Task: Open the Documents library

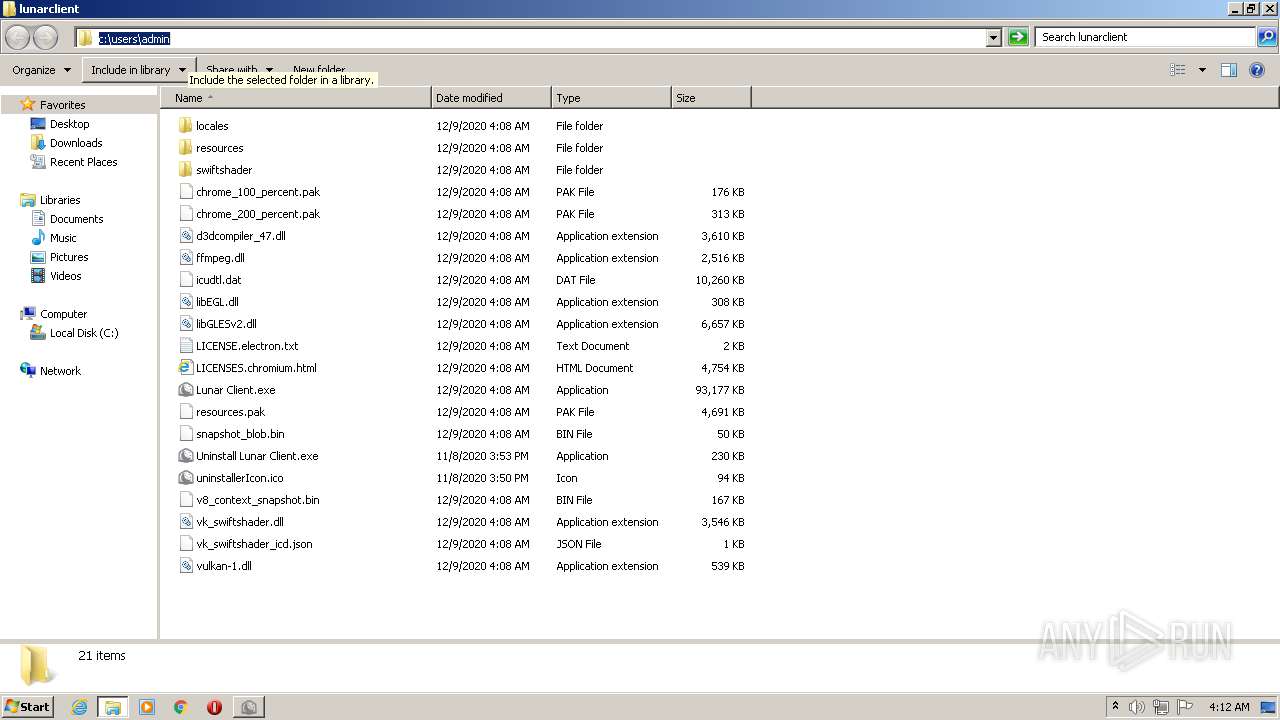Action: pyautogui.click(x=76, y=219)
